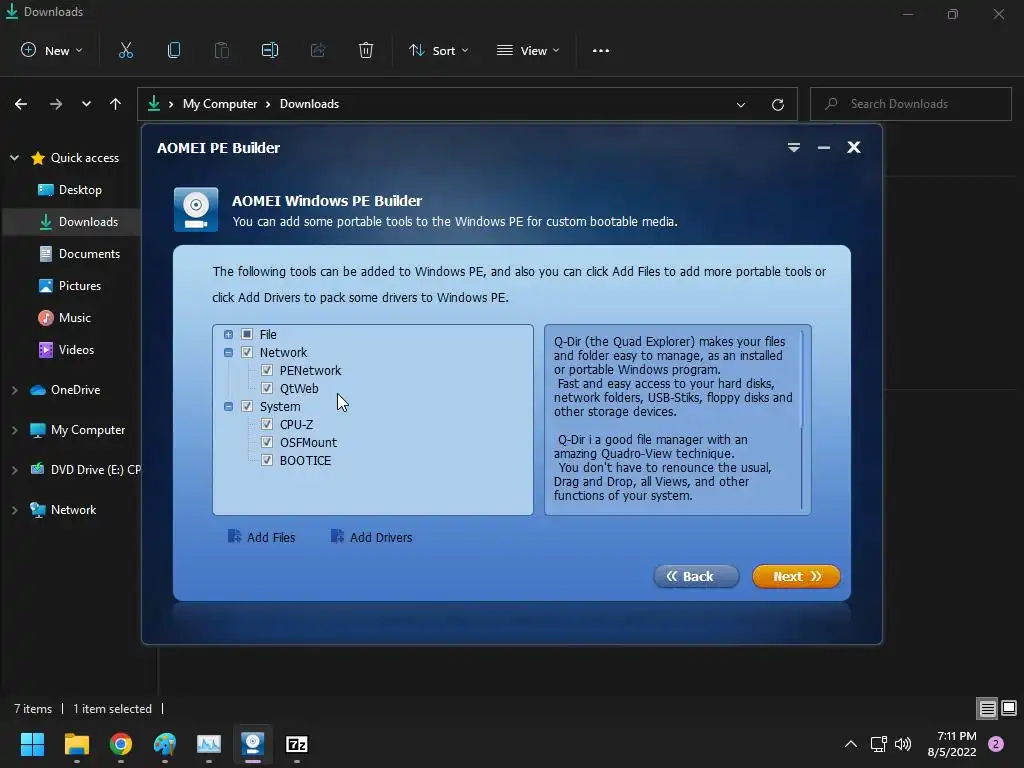1024x768 pixels.
Task: Uncheck the BOOTICE checkbox
Action: (266, 460)
